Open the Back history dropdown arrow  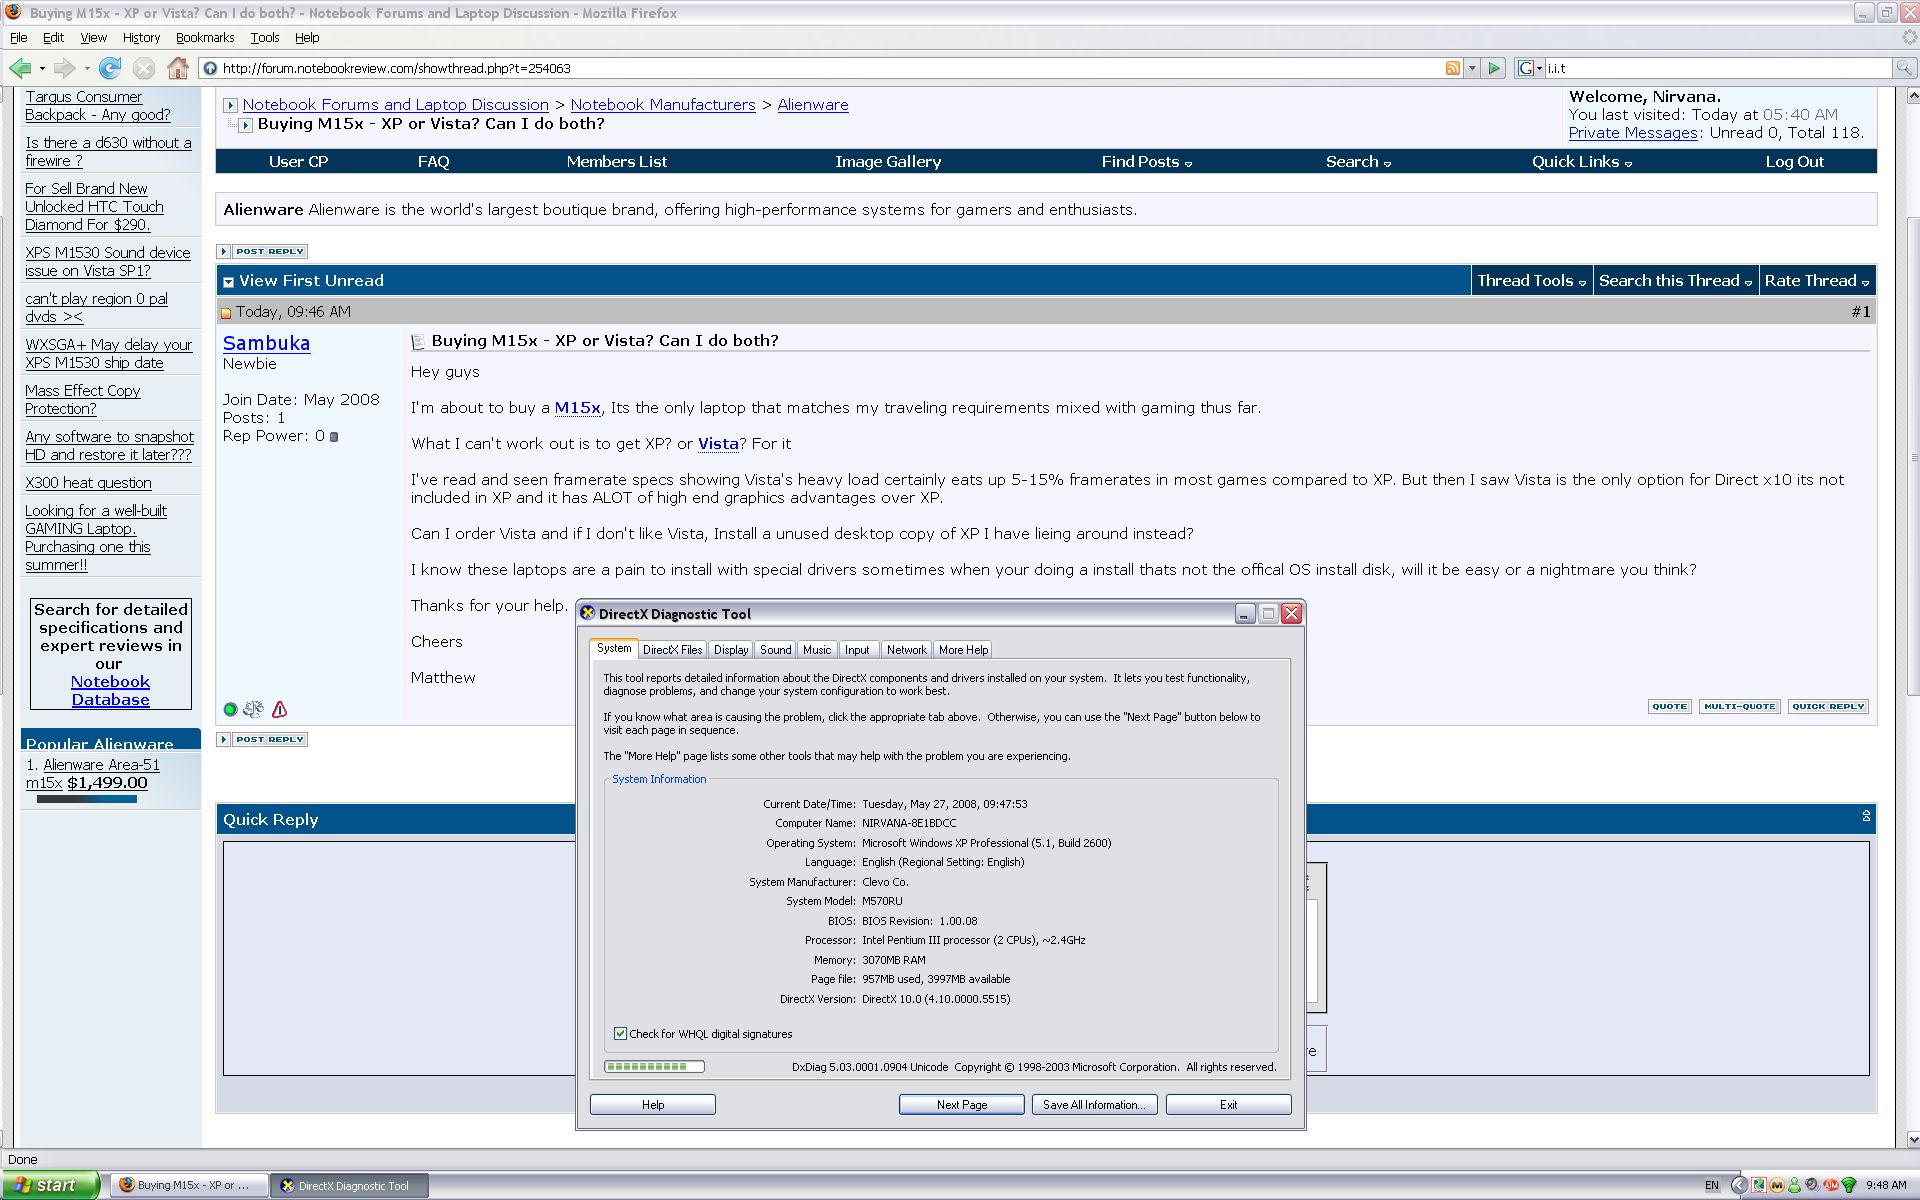pyautogui.click(x=42, y=68)
